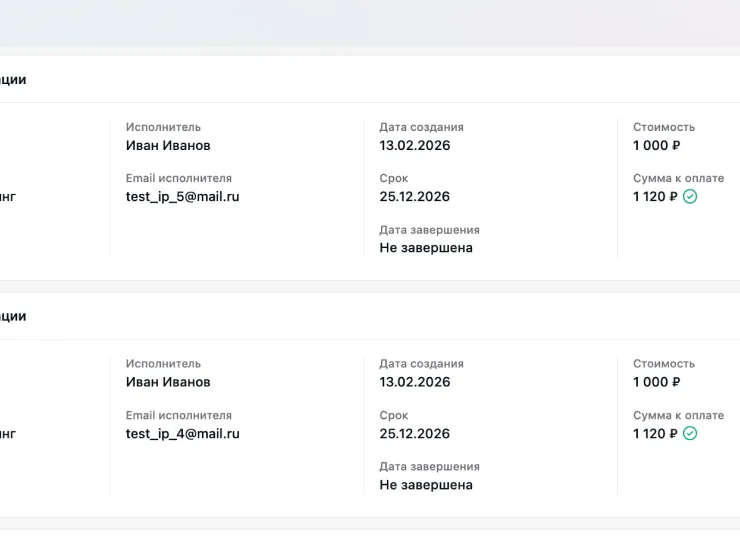Click the 1 000 ₽ cost in the test_ip_4 card
740x536 pixels.
tap(656, 382)
